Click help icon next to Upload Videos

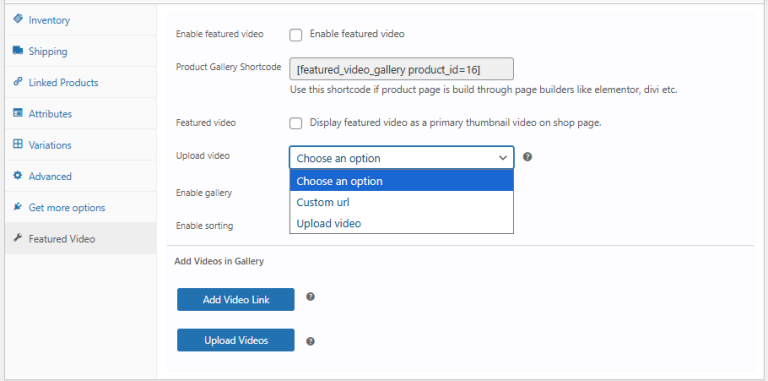point(310,341)
